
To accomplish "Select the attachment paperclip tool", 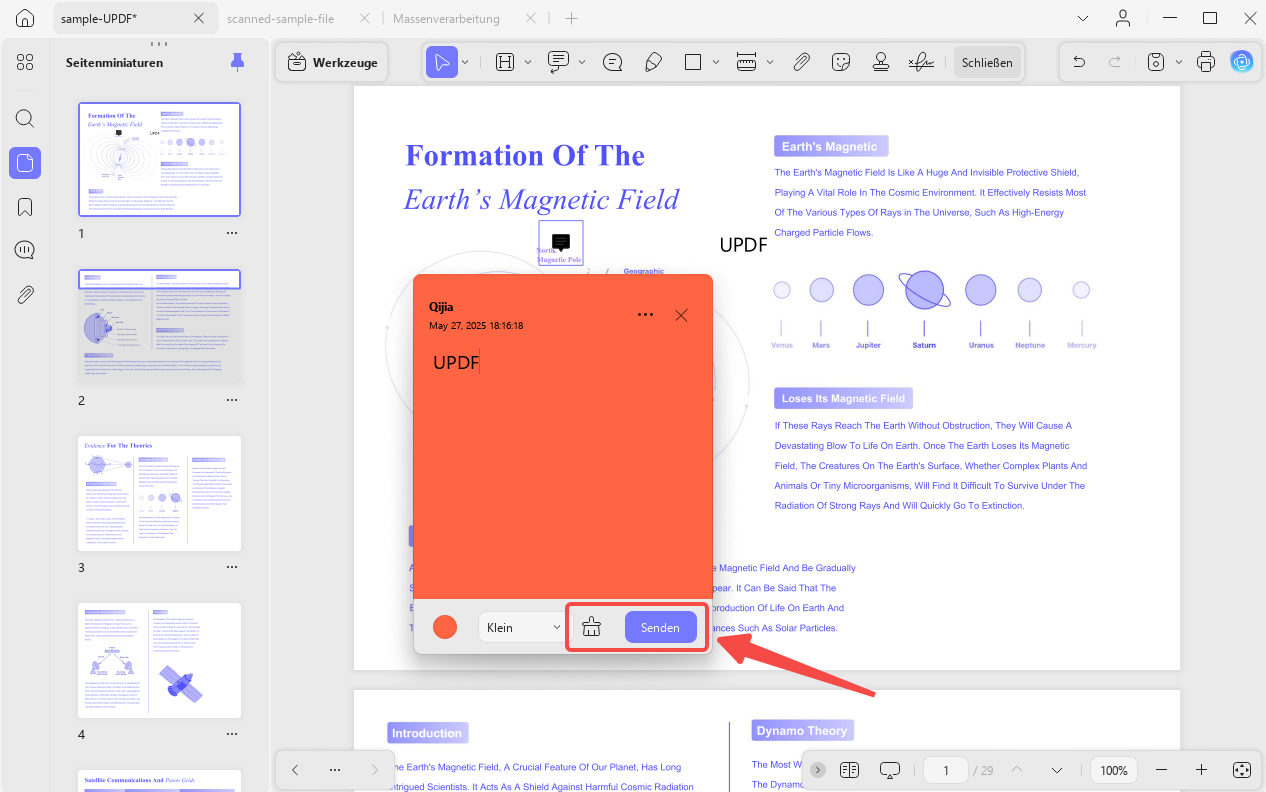I will (801, 62).
